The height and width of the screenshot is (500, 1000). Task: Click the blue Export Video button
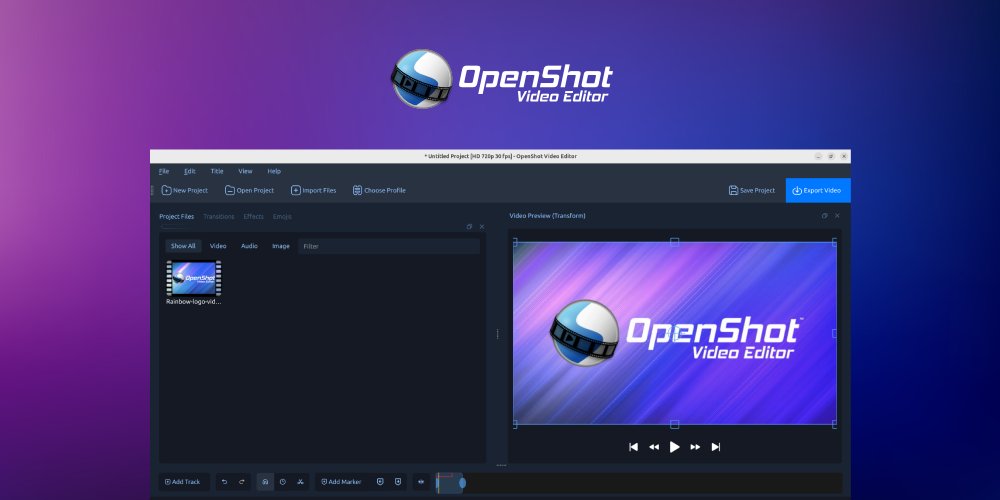[818, 190]
